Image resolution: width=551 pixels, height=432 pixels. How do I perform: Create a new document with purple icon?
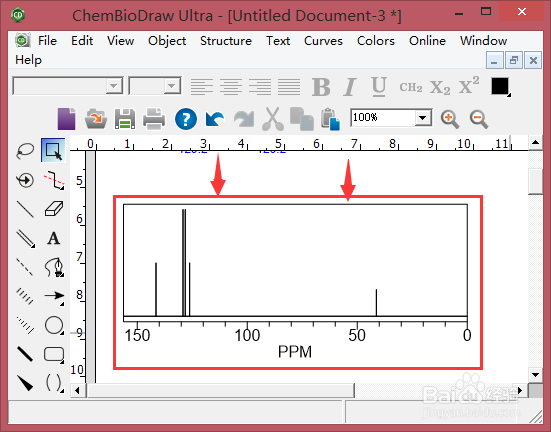pyautogui.click(x=66, y=119)
